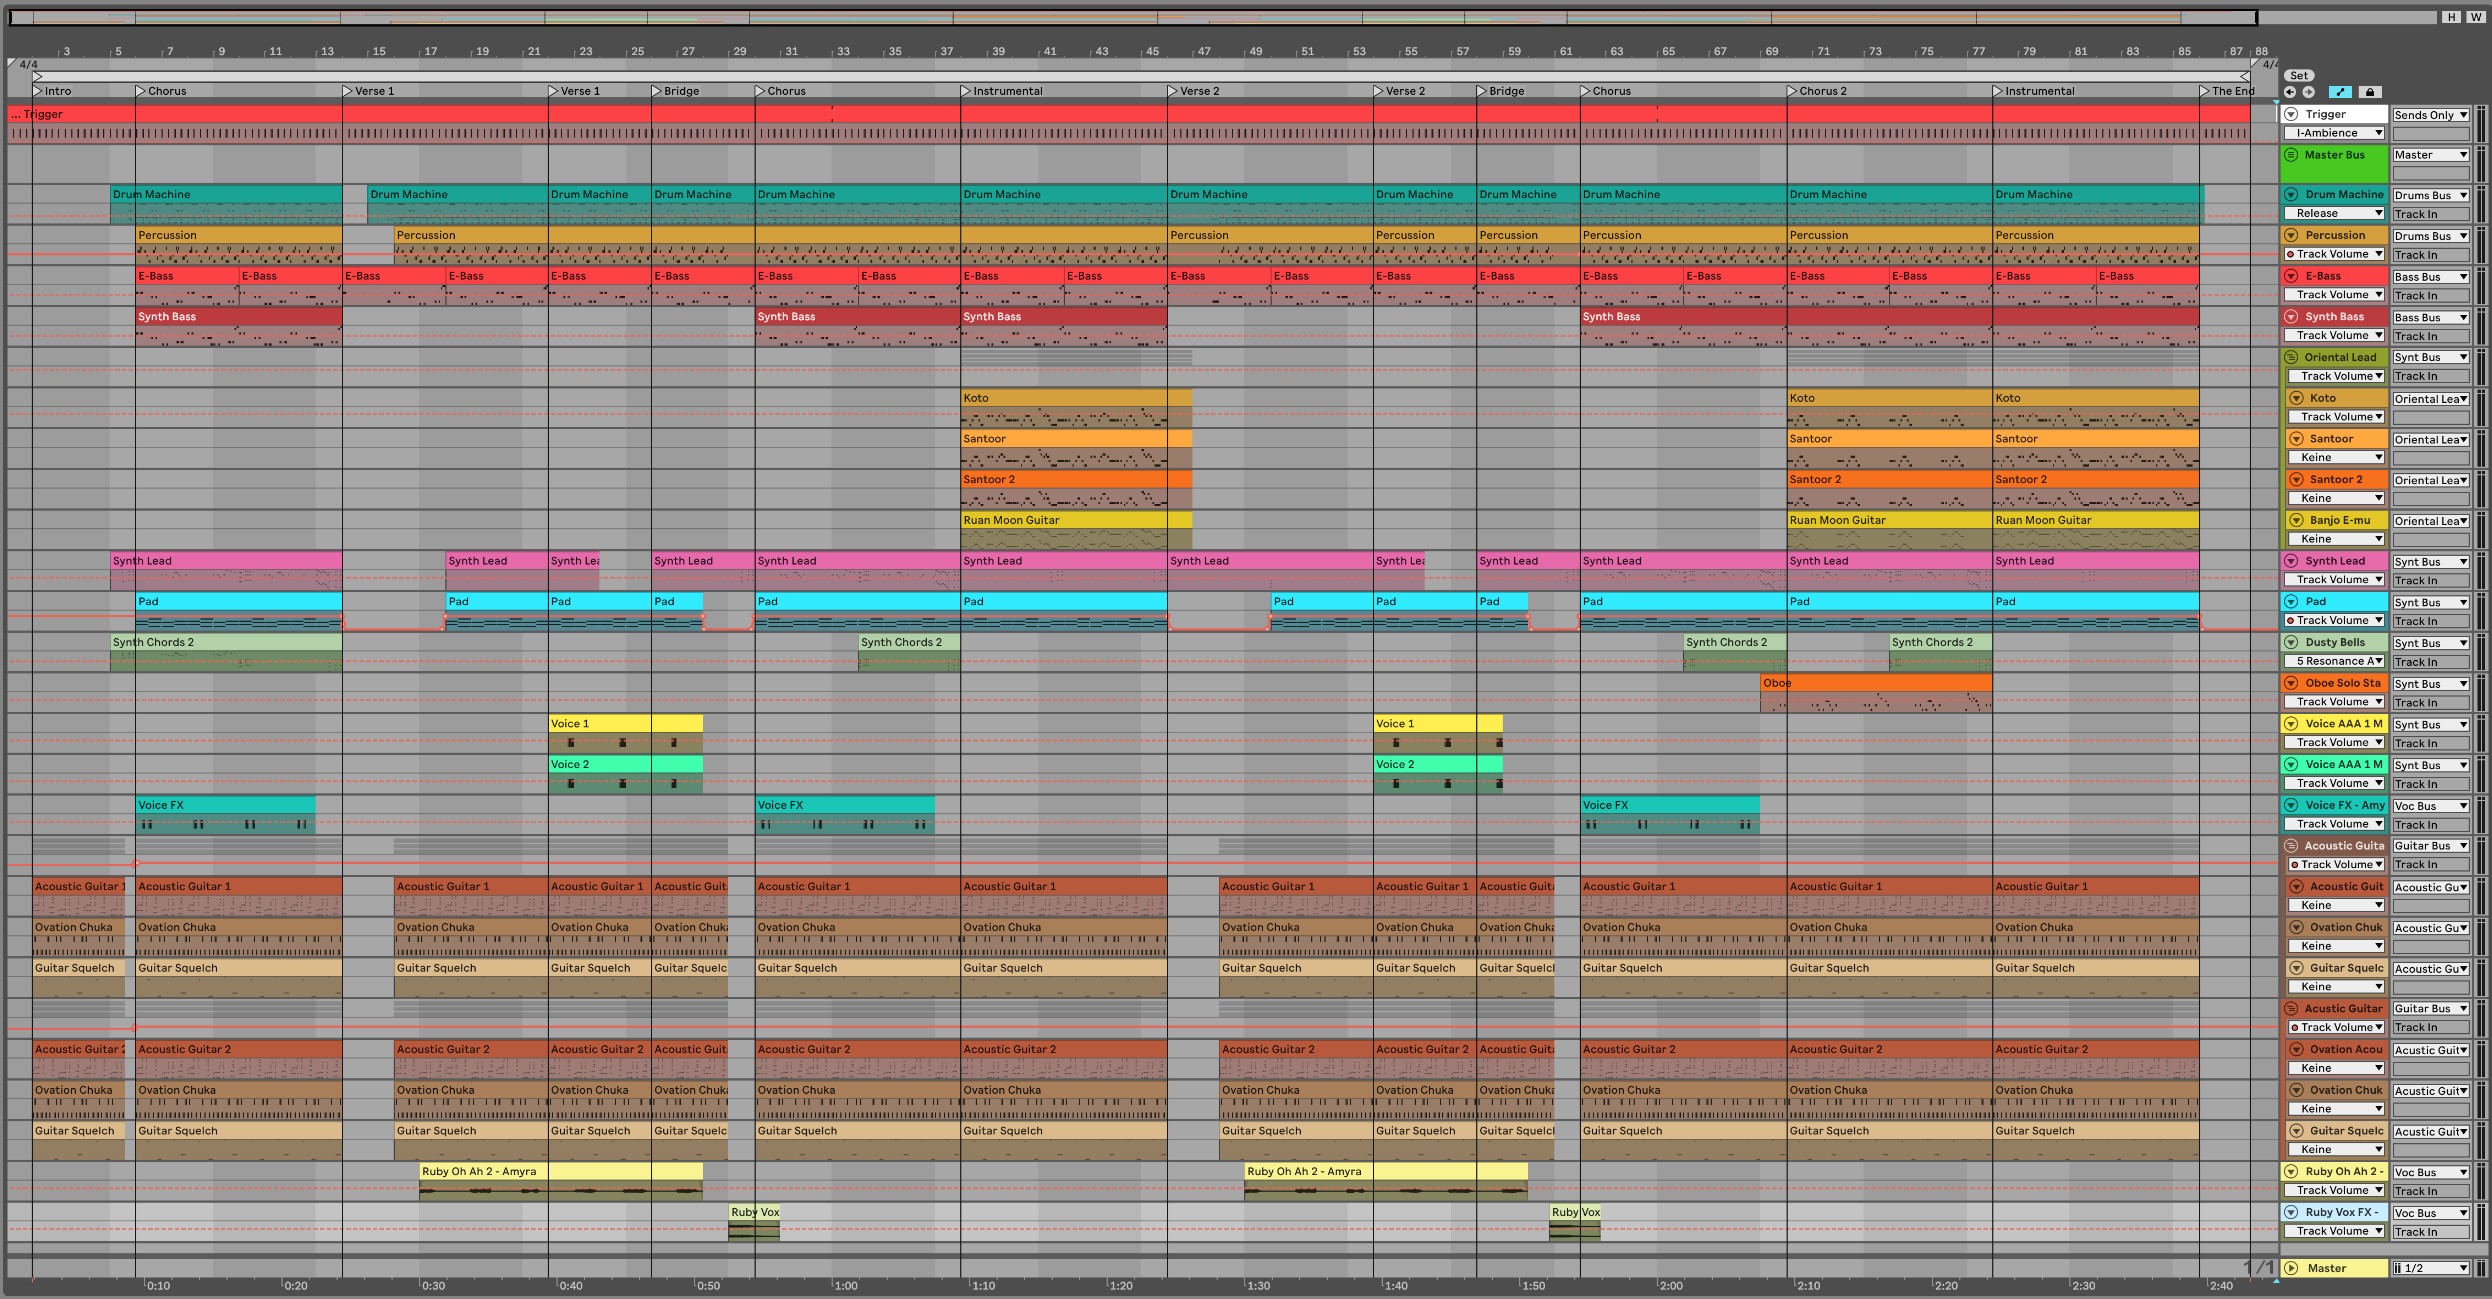
Task: Click bar 39 in beat ruler
Action: click(x=998, y=51)
